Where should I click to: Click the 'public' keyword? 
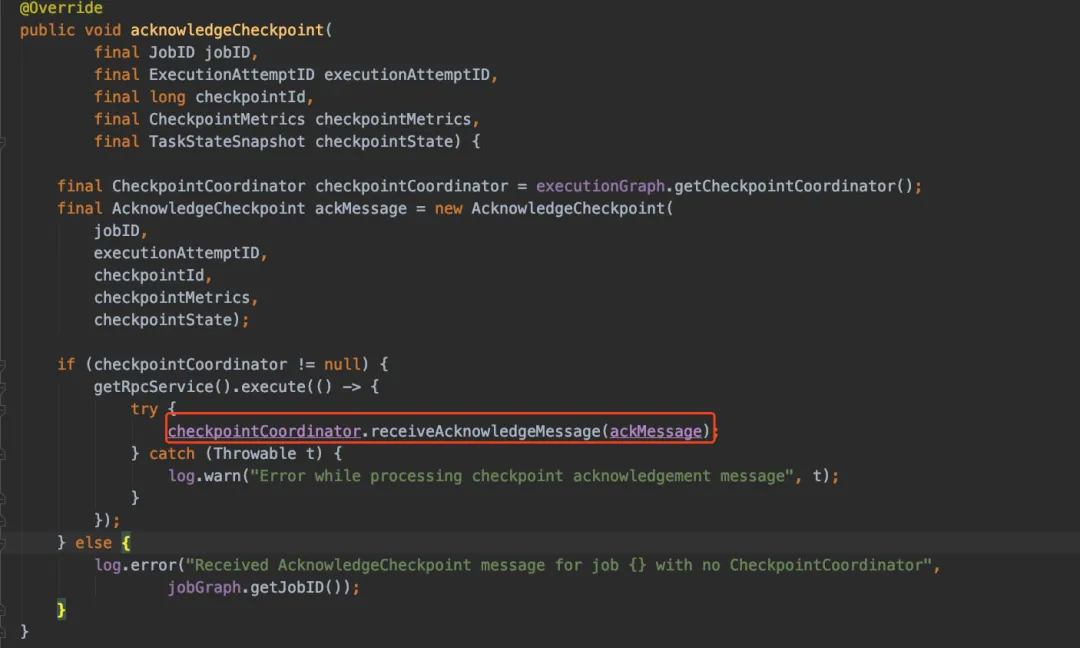click(x=47, y=30)
